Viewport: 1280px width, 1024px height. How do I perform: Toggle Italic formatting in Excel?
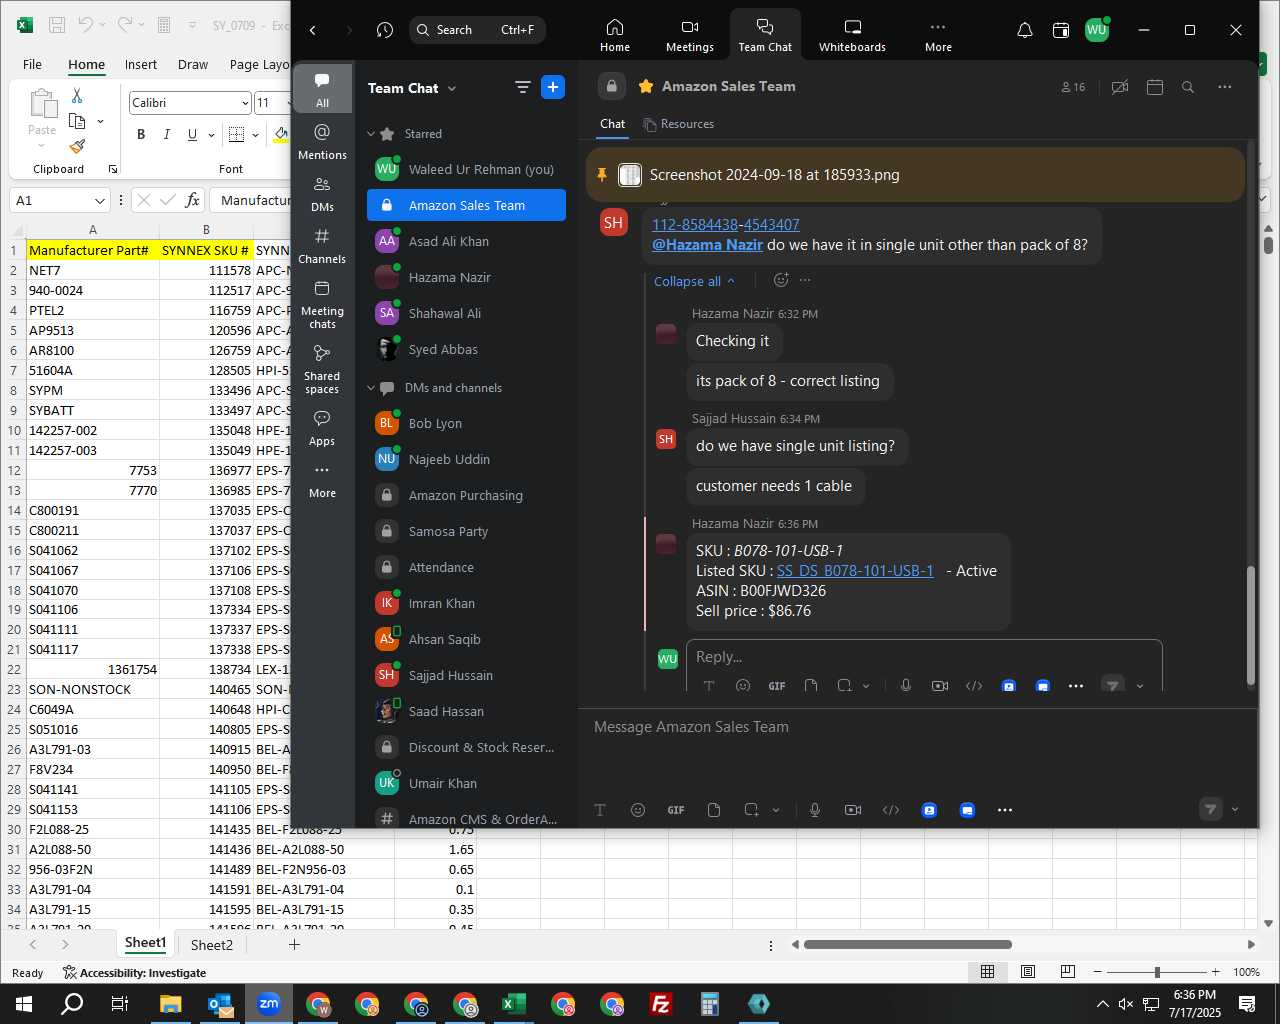pos(166,134)
